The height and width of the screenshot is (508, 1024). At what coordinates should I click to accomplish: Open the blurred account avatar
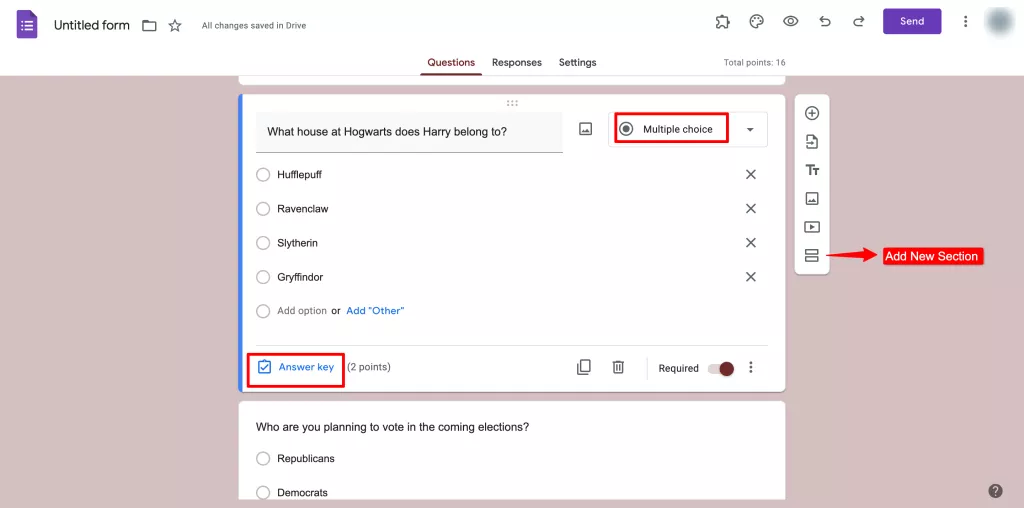[x=999, y=22]
